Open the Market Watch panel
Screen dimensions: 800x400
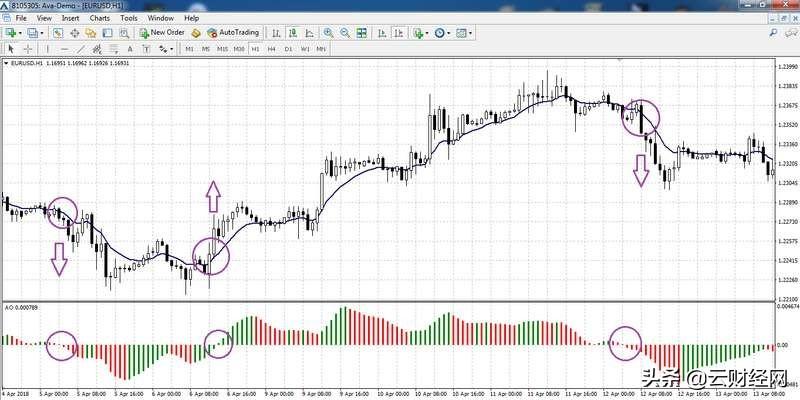(58, 33)
